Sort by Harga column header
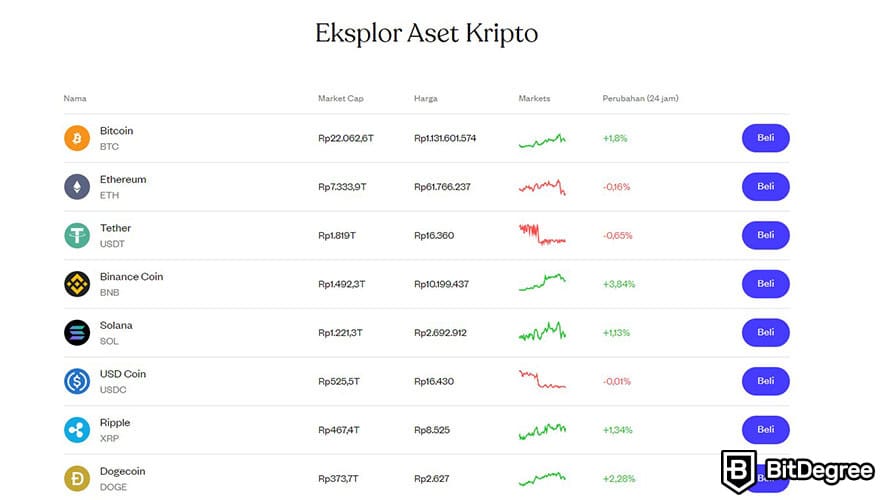 tap(425, 99)
